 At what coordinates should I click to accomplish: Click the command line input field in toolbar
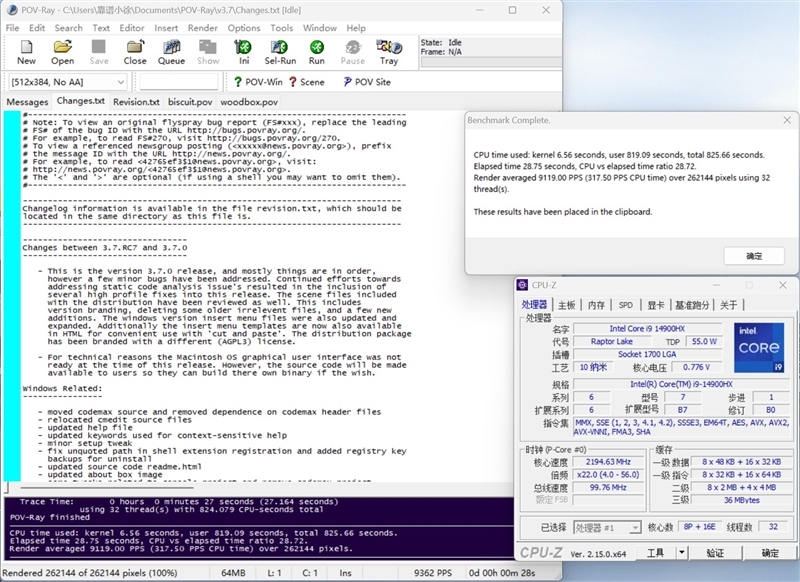tap(179, 82)
